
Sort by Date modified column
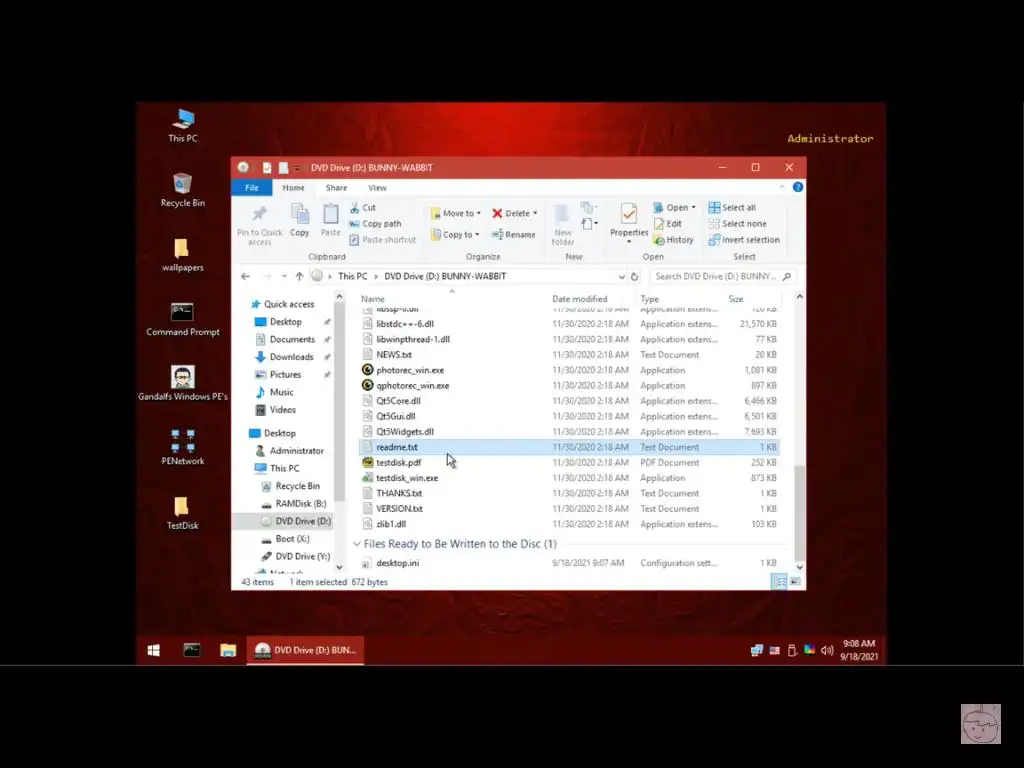579,299
